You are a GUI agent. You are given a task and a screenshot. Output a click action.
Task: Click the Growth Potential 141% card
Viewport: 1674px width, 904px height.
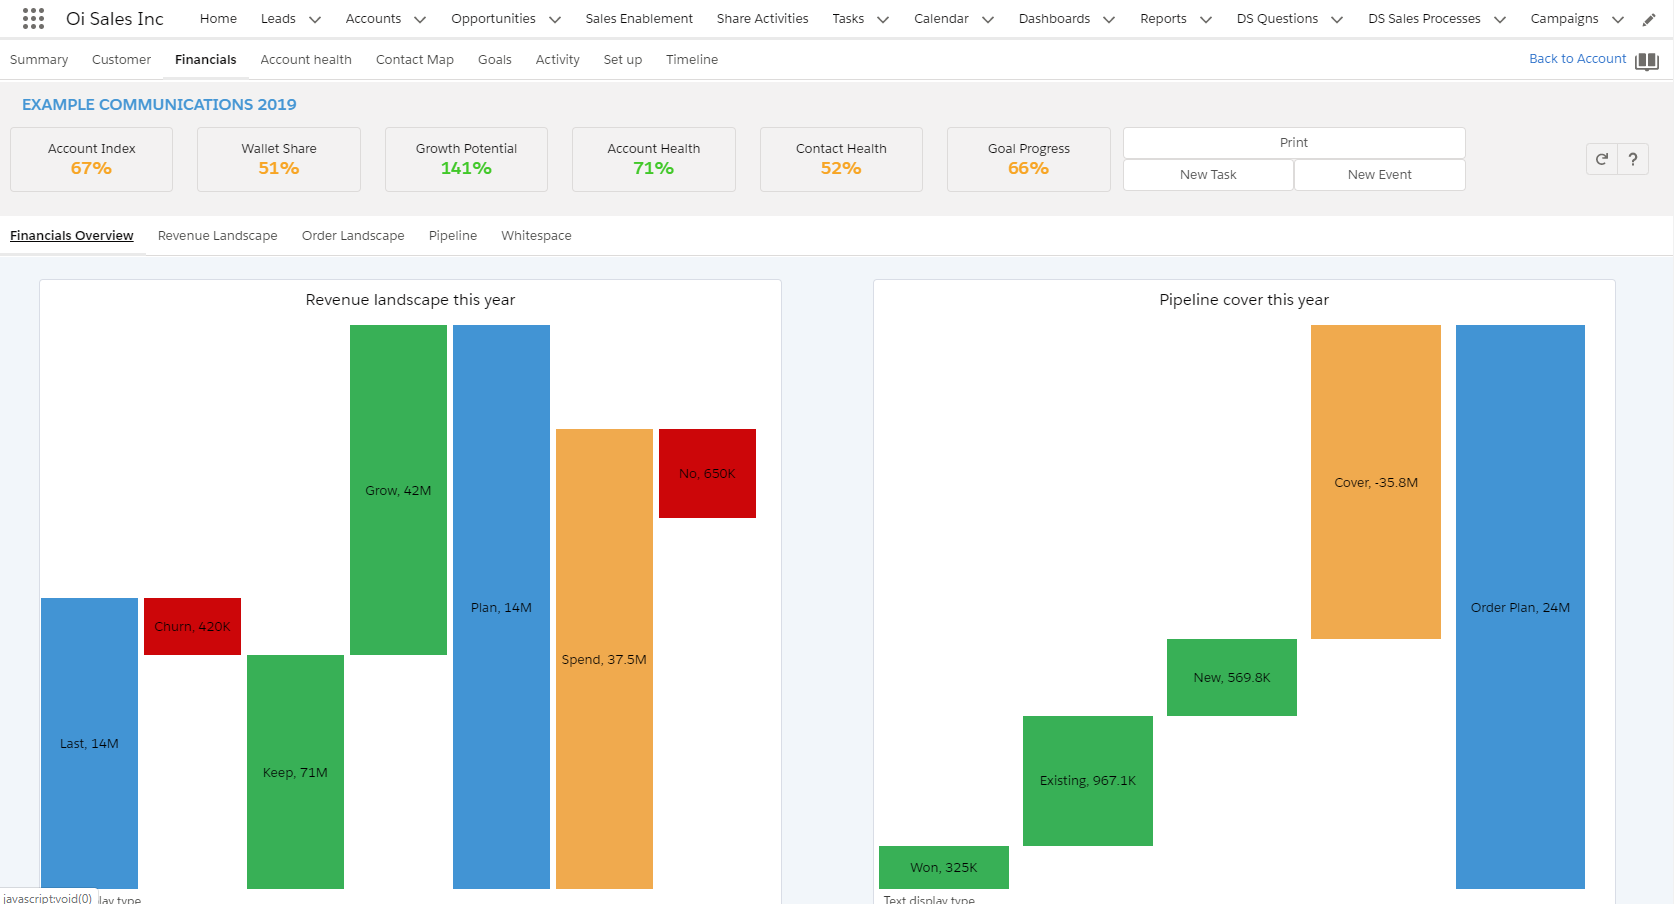point(466,159)
